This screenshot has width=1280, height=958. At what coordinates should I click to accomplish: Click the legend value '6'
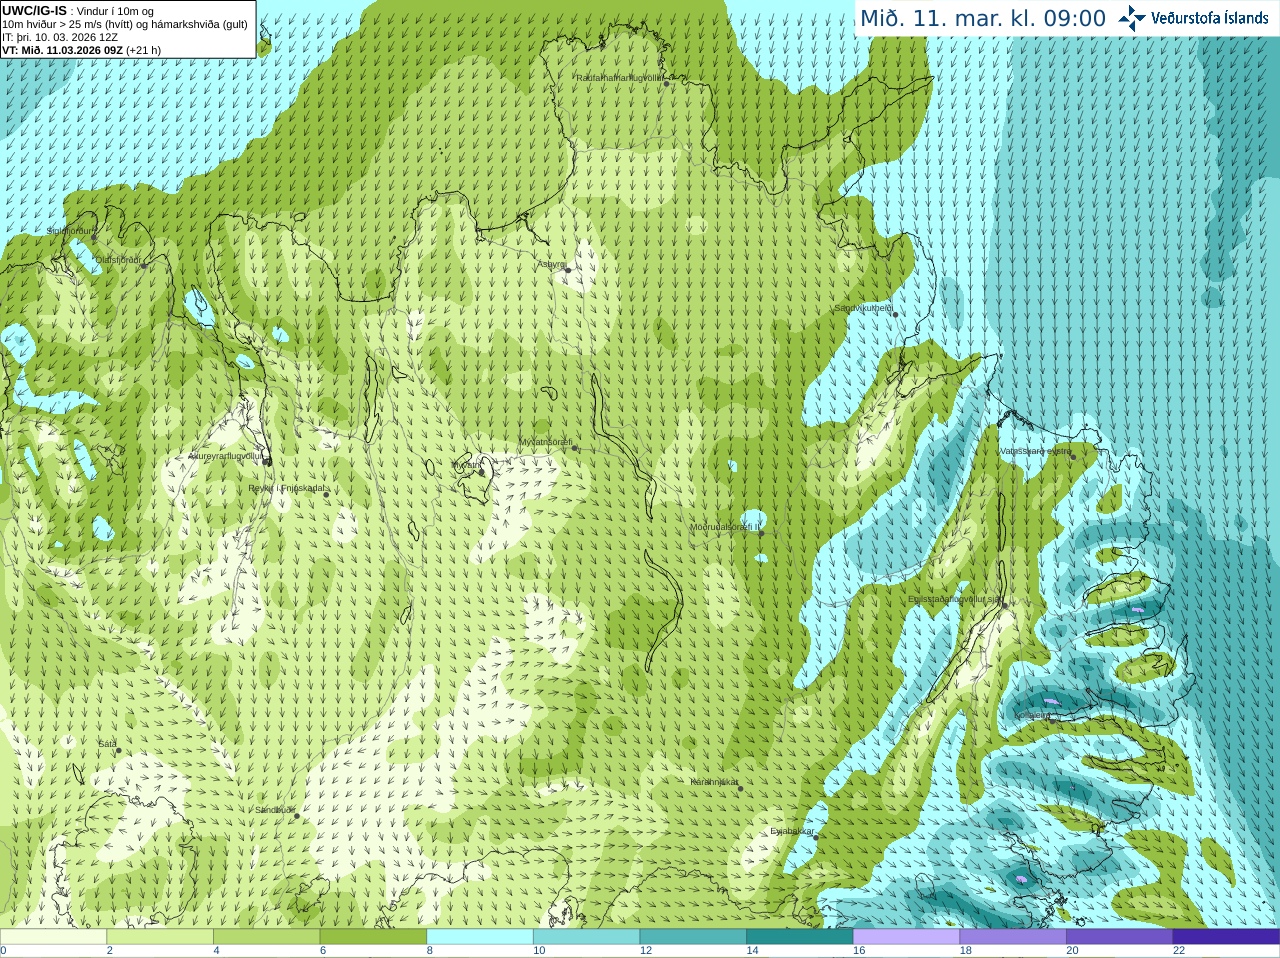click(323, 951)
